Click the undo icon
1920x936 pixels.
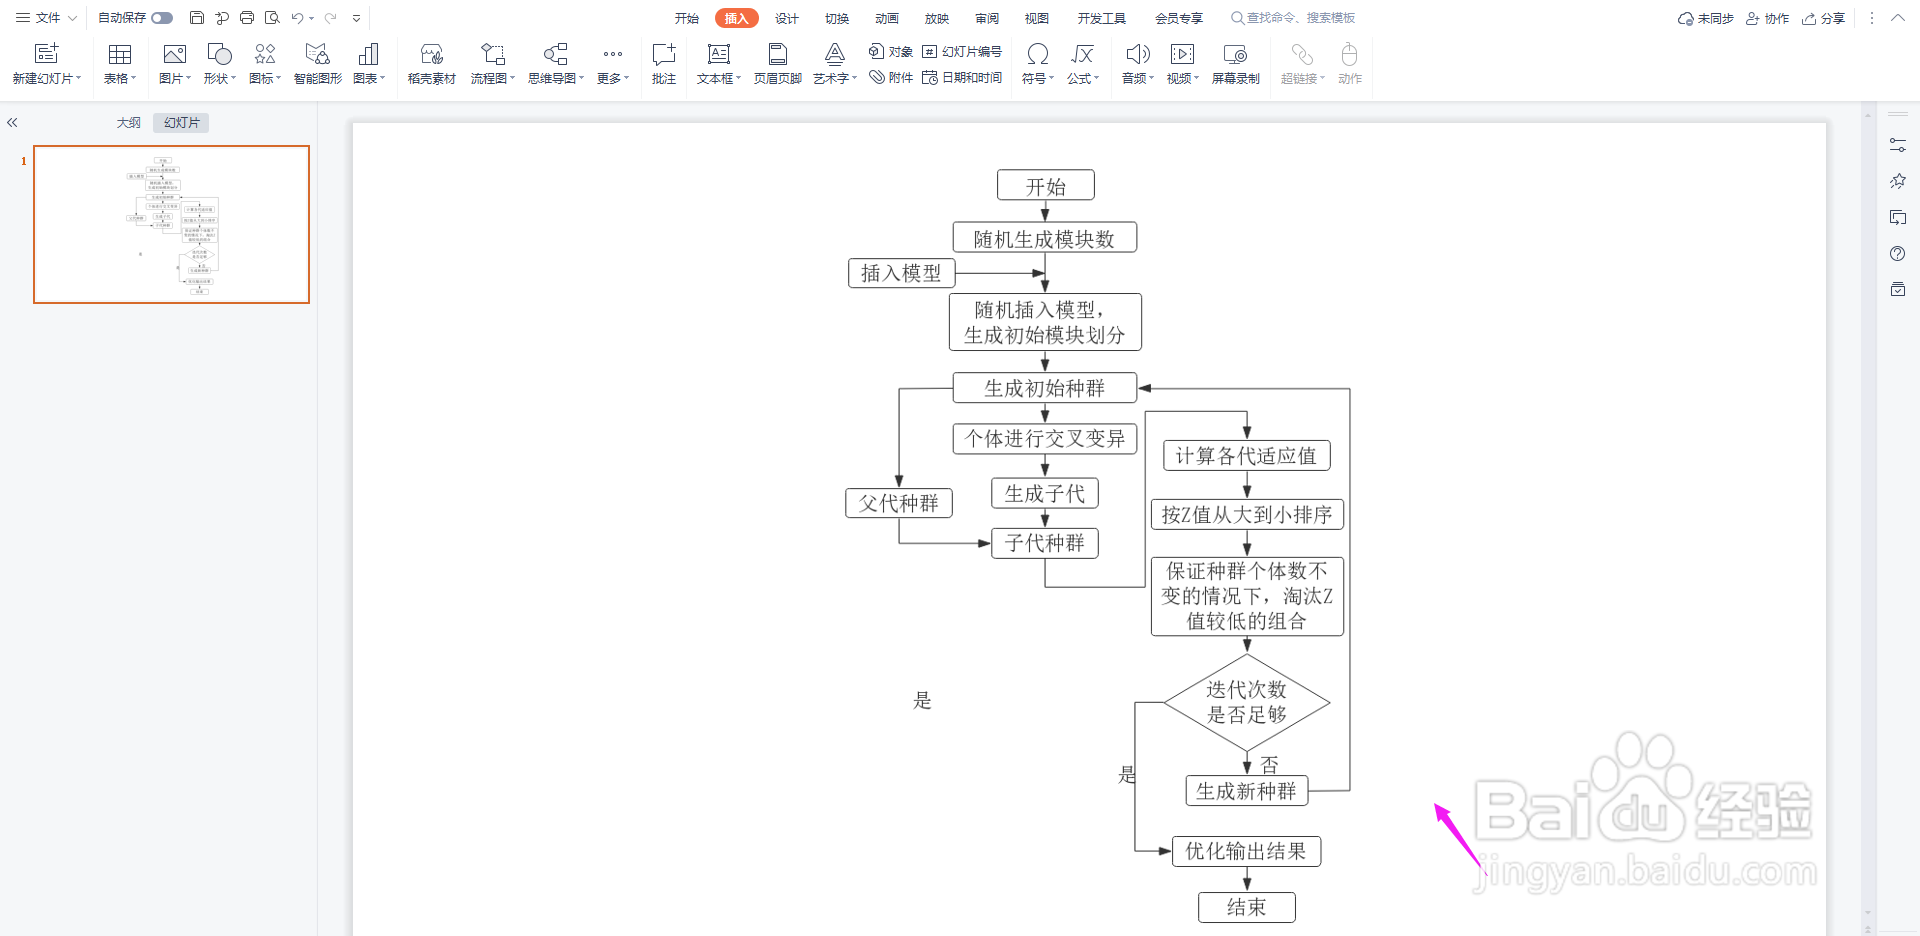pyautogui.click(x=297, y=18)
